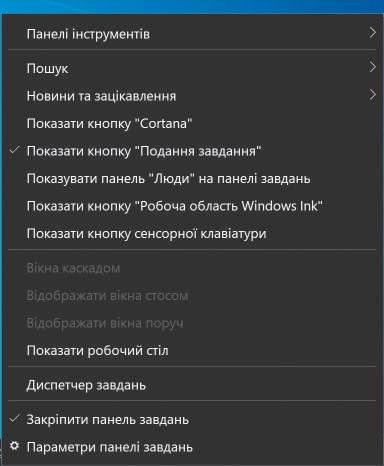The width and height of the screenshot is (384, 466).
Task: Expand the Новини та зацікавлення chevron
Action: [372, 95]
